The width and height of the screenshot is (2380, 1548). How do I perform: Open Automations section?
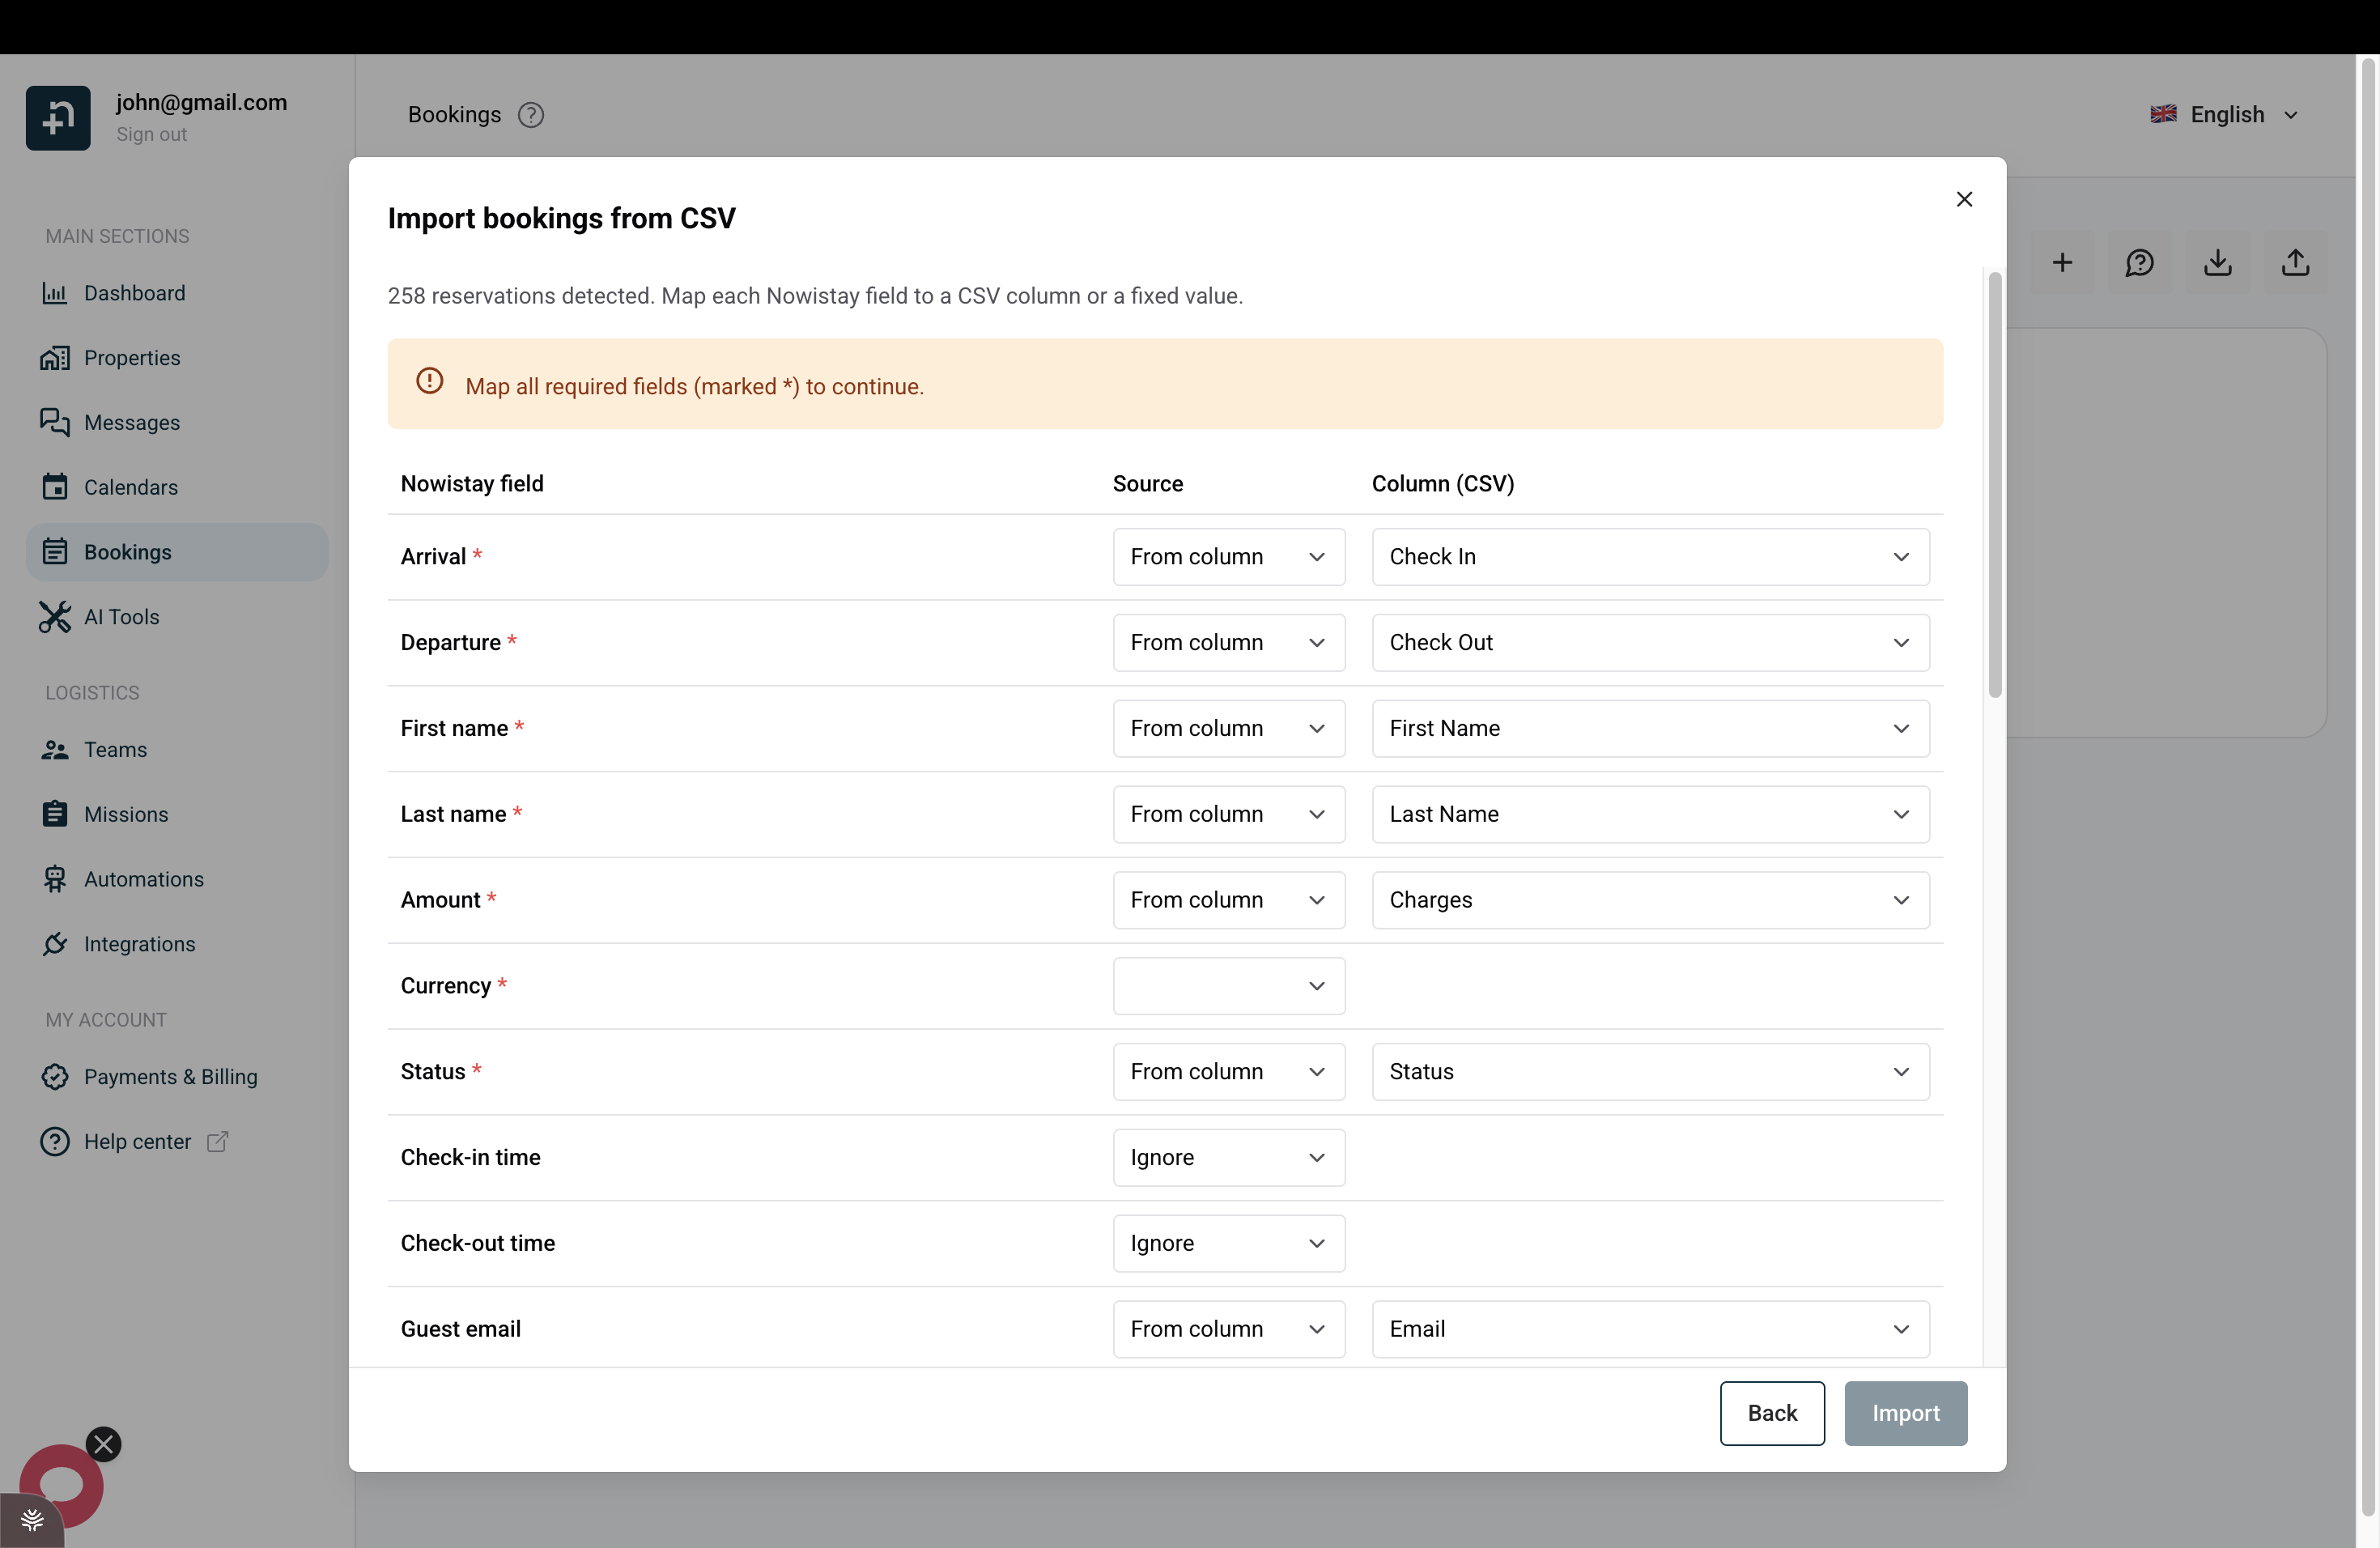point(176,879)
